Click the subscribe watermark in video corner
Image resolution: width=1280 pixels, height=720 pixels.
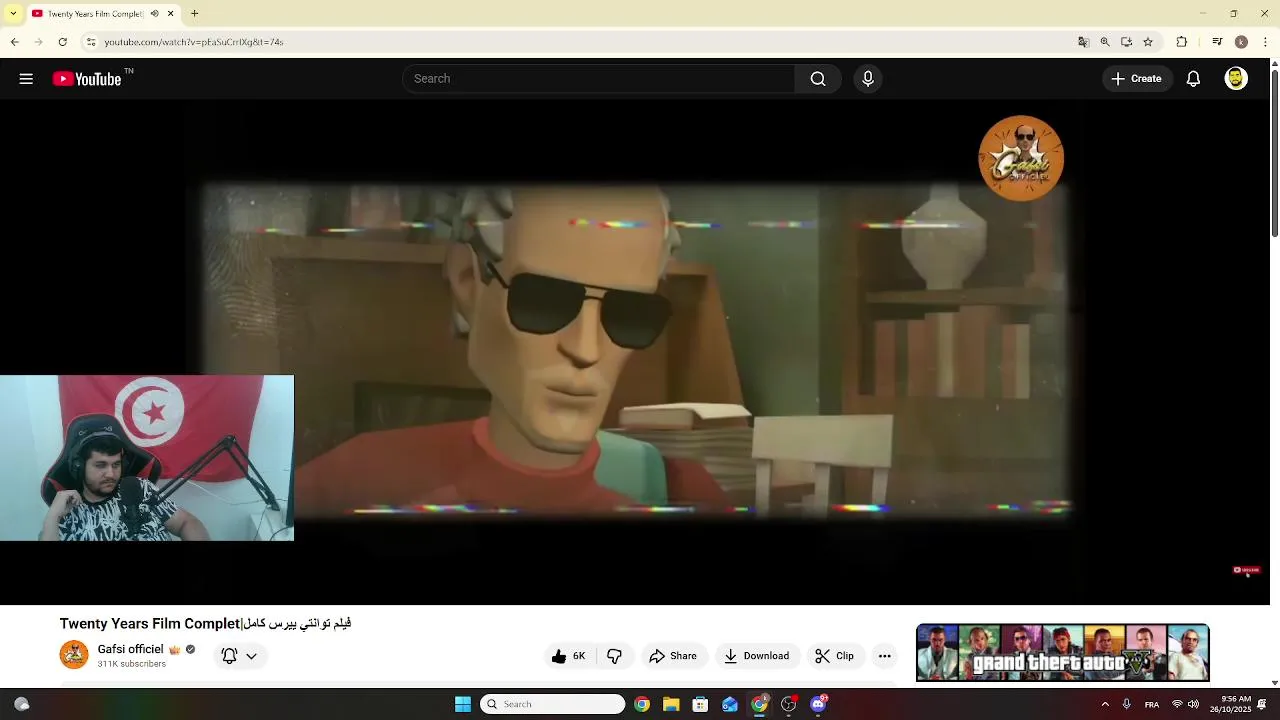tap(1246, 570)
